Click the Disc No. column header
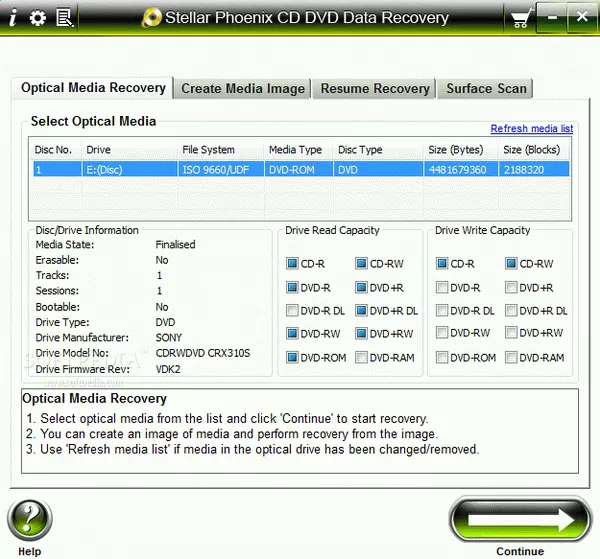 click(56, 150)
